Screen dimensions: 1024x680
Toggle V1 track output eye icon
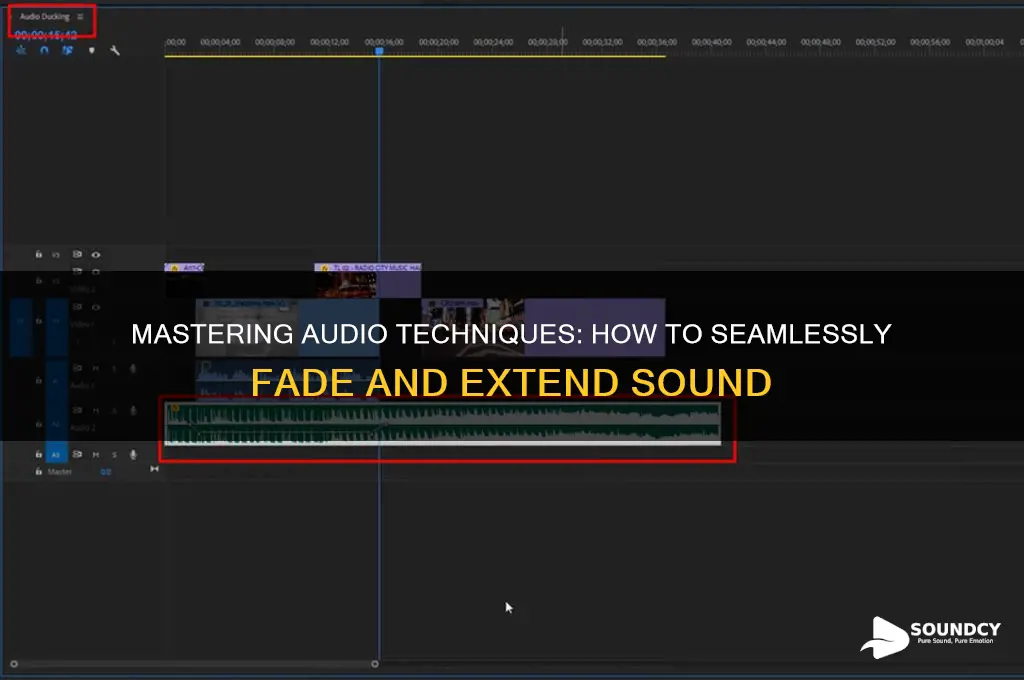(x=96, y=307)
